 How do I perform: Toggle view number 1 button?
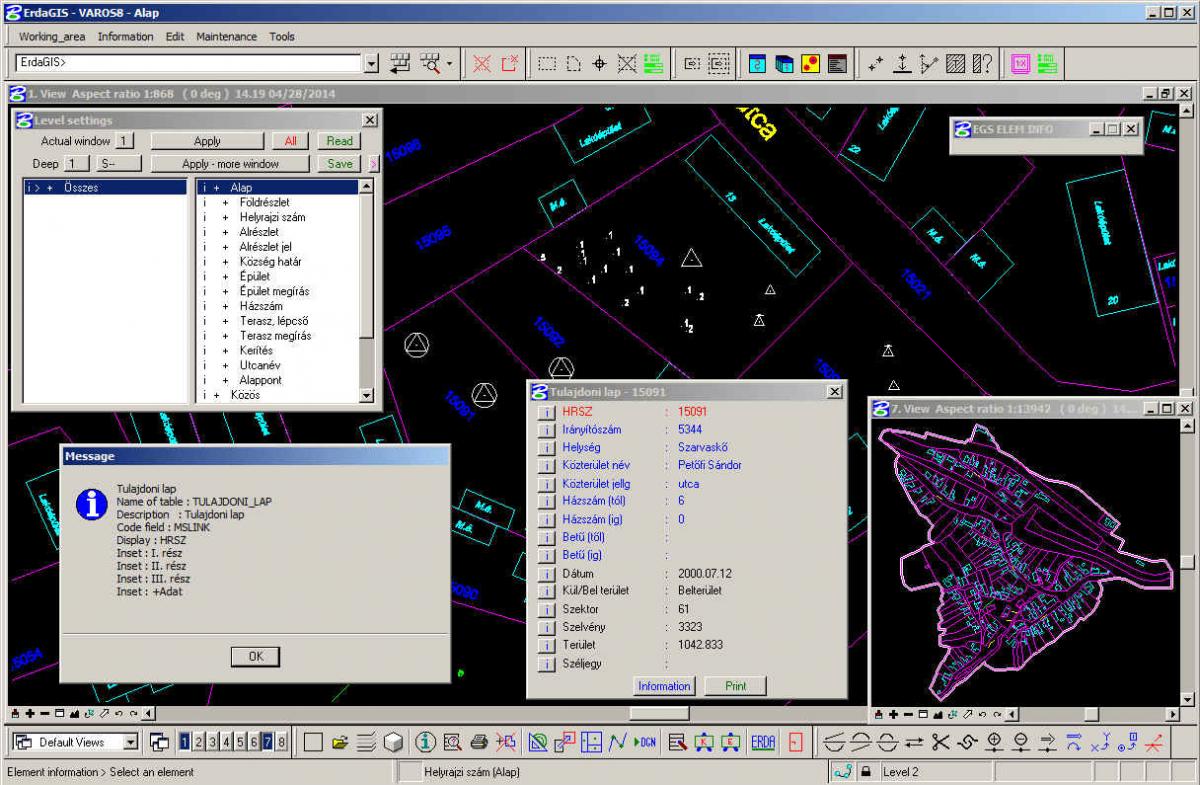(x=185, y=742)
